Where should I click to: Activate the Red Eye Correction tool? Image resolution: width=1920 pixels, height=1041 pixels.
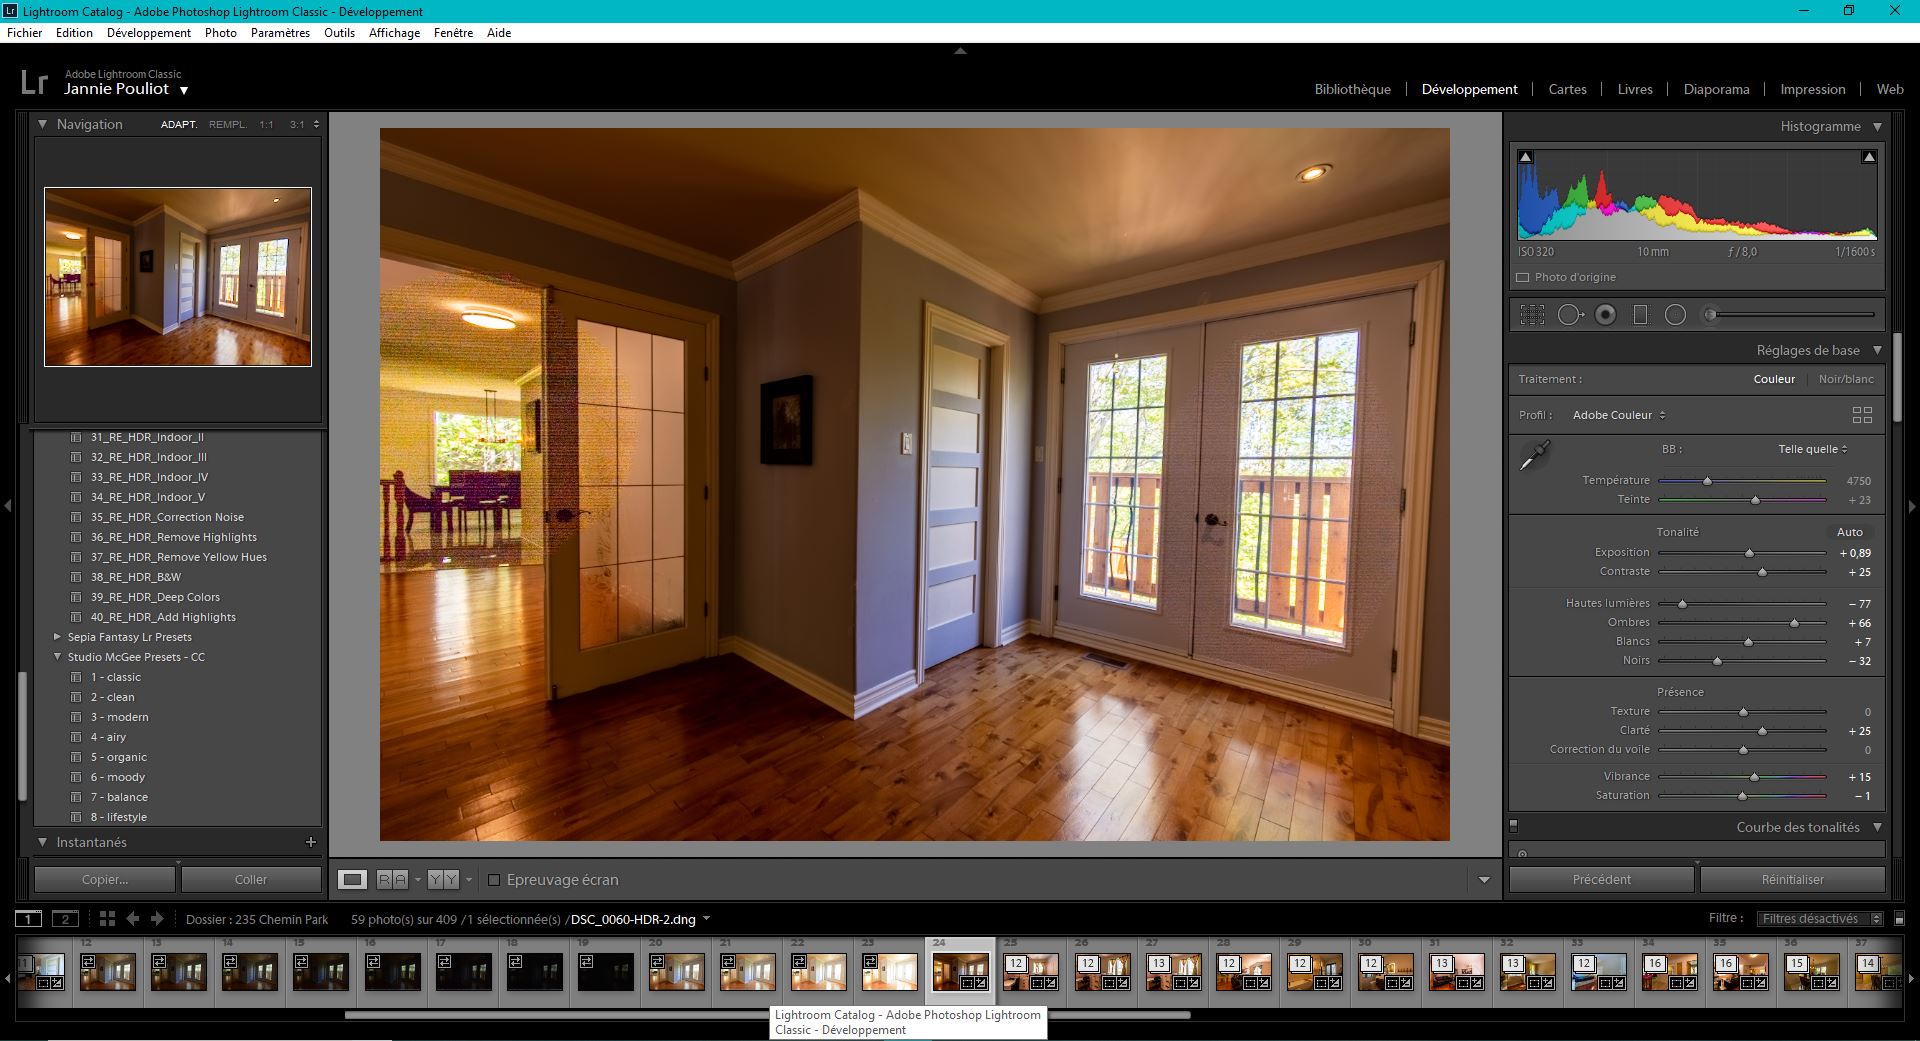(x=1605, y=314)
